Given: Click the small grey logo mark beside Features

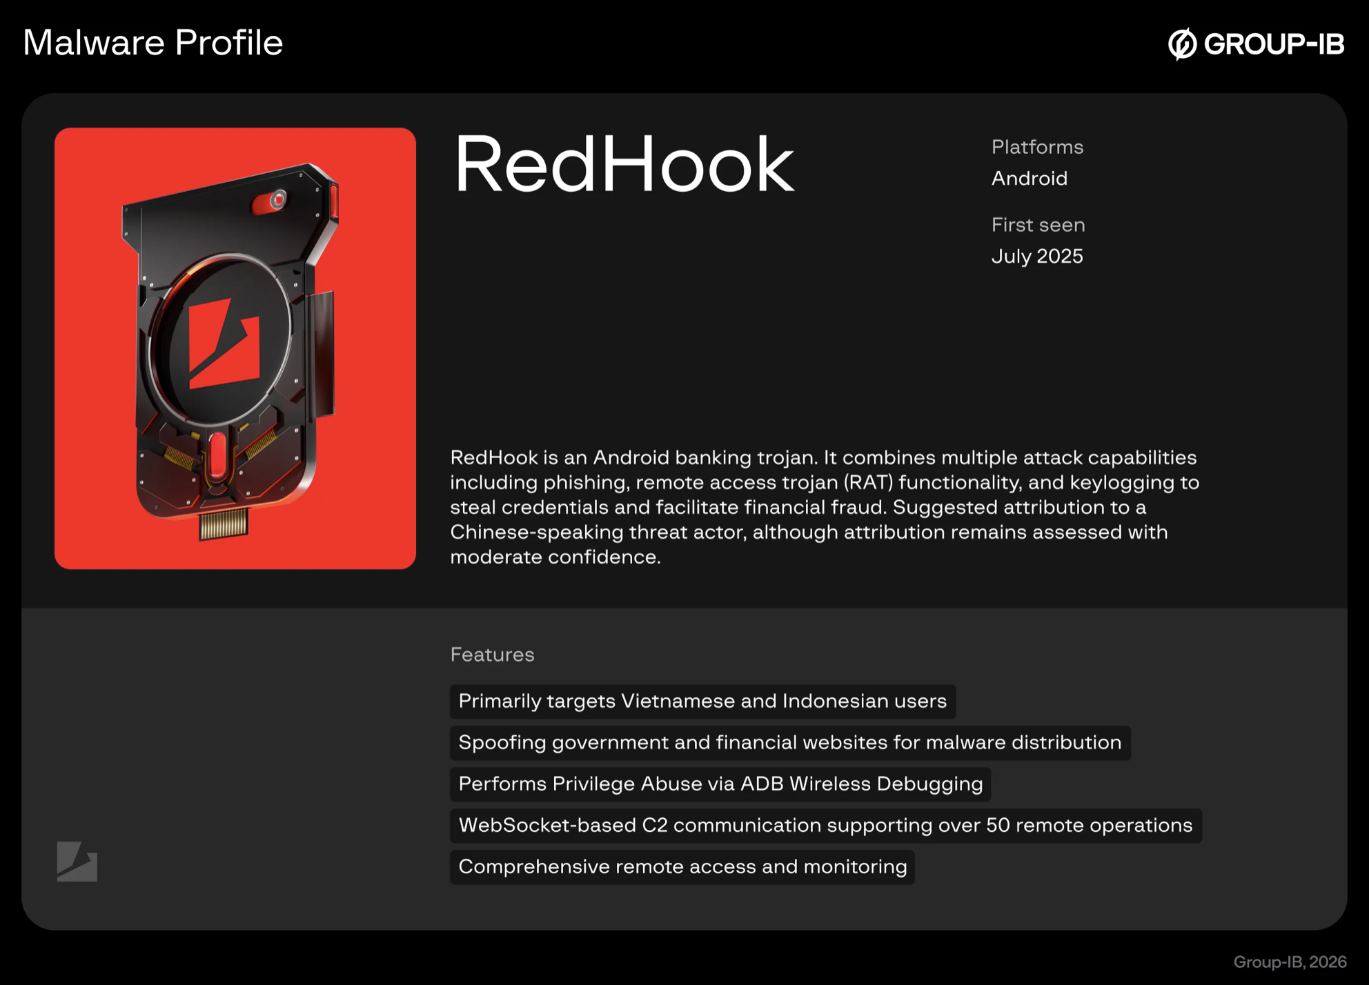Looking at the screenshot, I should (77, 861).
